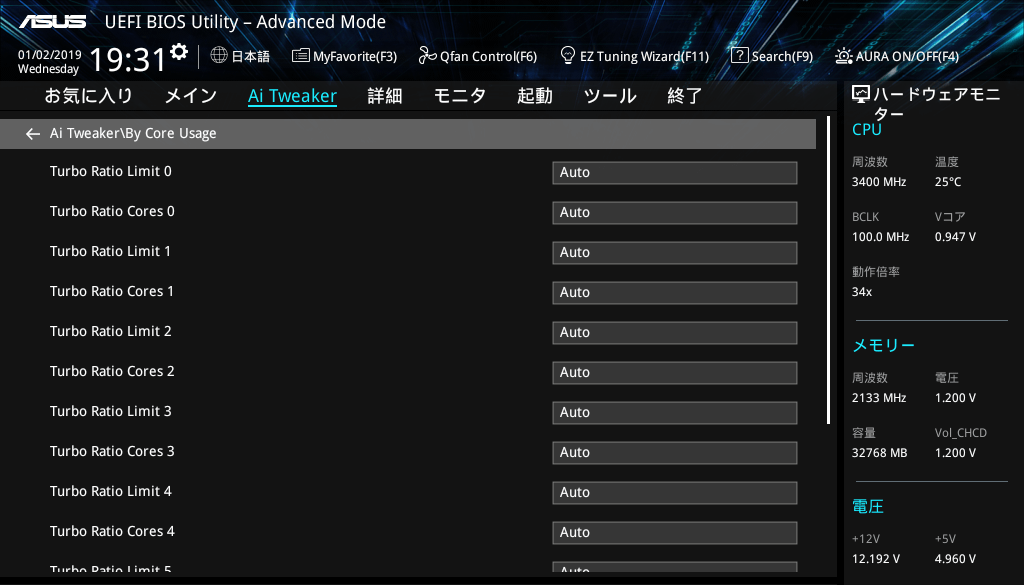Select the Turbo Ratio Limit 2 label
Viewport: 1024px width, 585px height.
tap(110, 331)
